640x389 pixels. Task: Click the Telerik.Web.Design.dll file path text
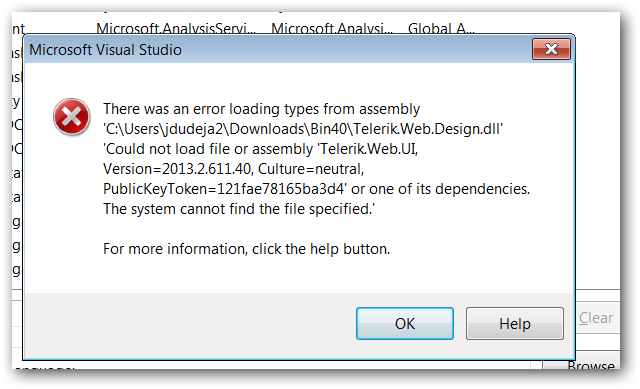coord(303,129)
